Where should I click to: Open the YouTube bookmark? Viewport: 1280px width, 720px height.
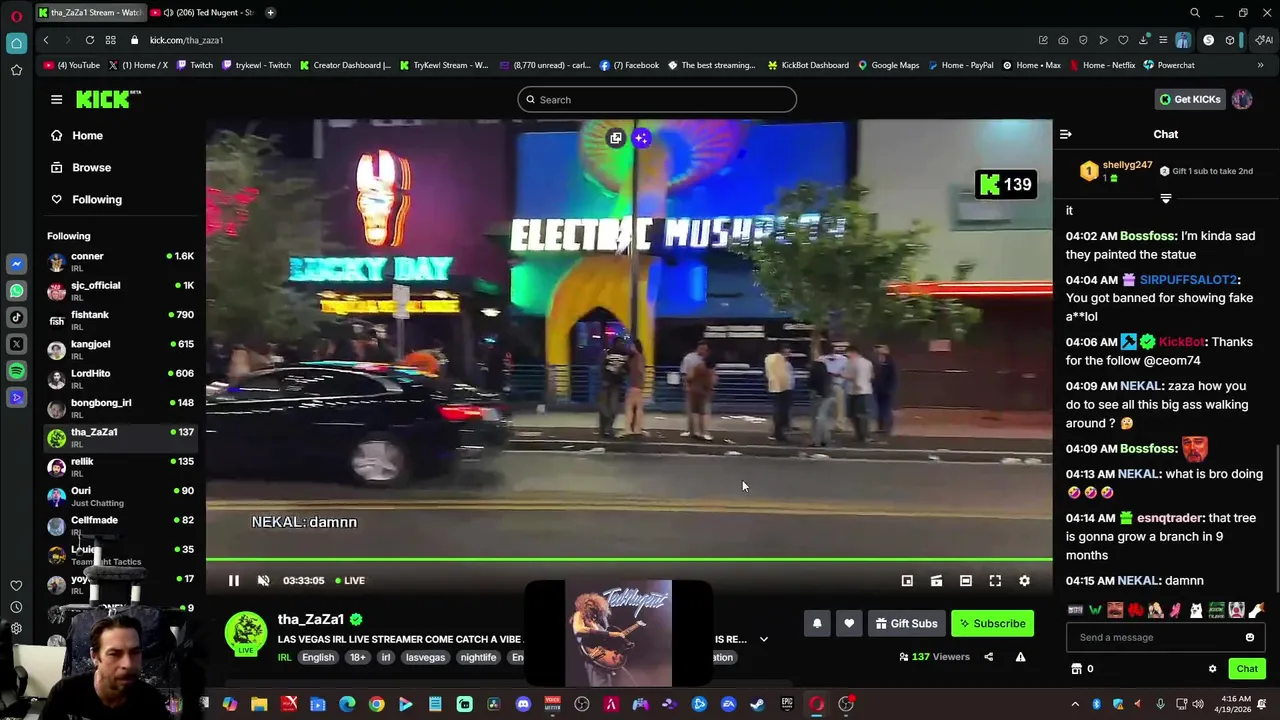tap(72, 65)
